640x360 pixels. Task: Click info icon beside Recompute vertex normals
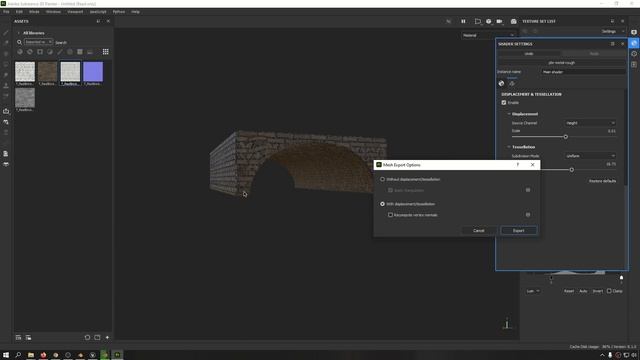(528, 215)
